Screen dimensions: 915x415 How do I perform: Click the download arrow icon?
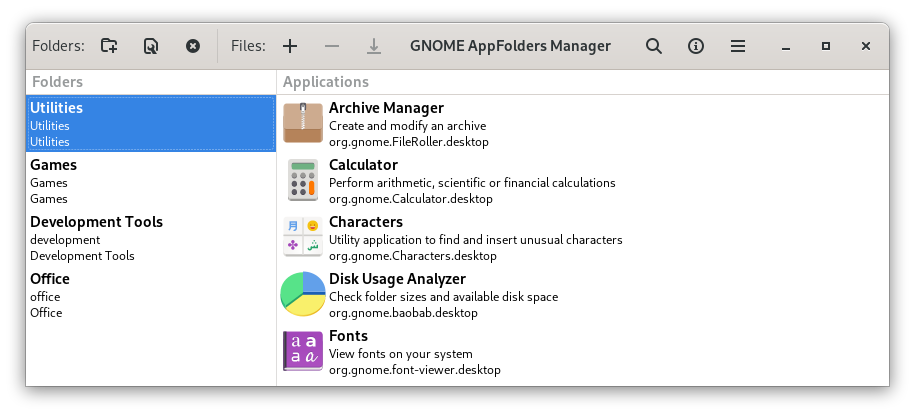click(374, 46)
